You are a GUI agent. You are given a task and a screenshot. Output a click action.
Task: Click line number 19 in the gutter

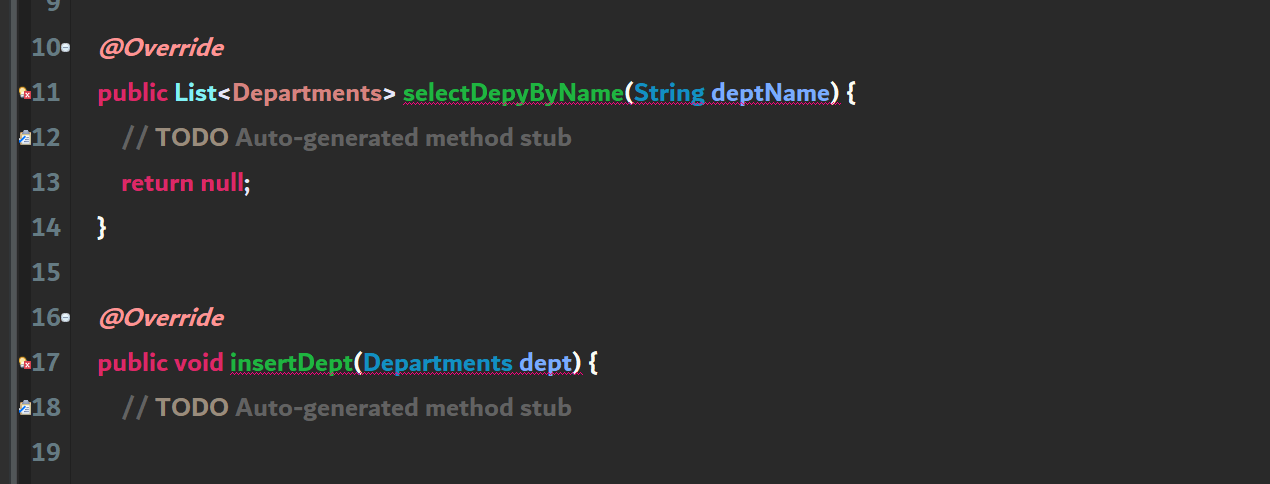pos(46,452)
